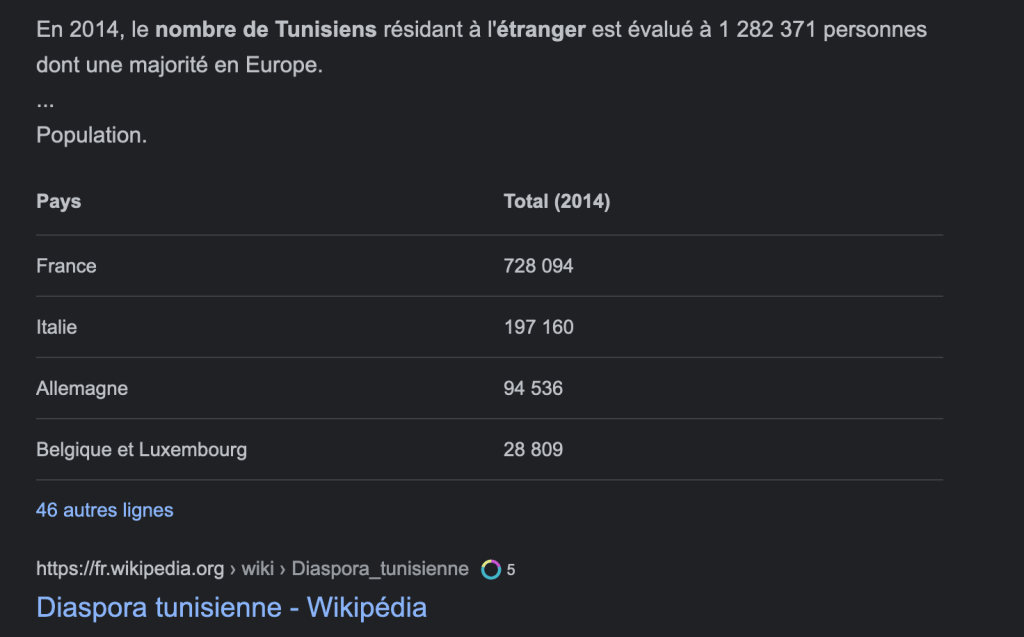
Task: Click the 'Pays' column header
Action: tap(59, 201)
